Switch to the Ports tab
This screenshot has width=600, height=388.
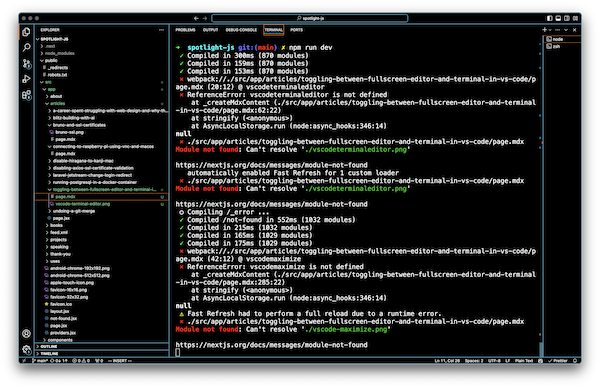296,30
